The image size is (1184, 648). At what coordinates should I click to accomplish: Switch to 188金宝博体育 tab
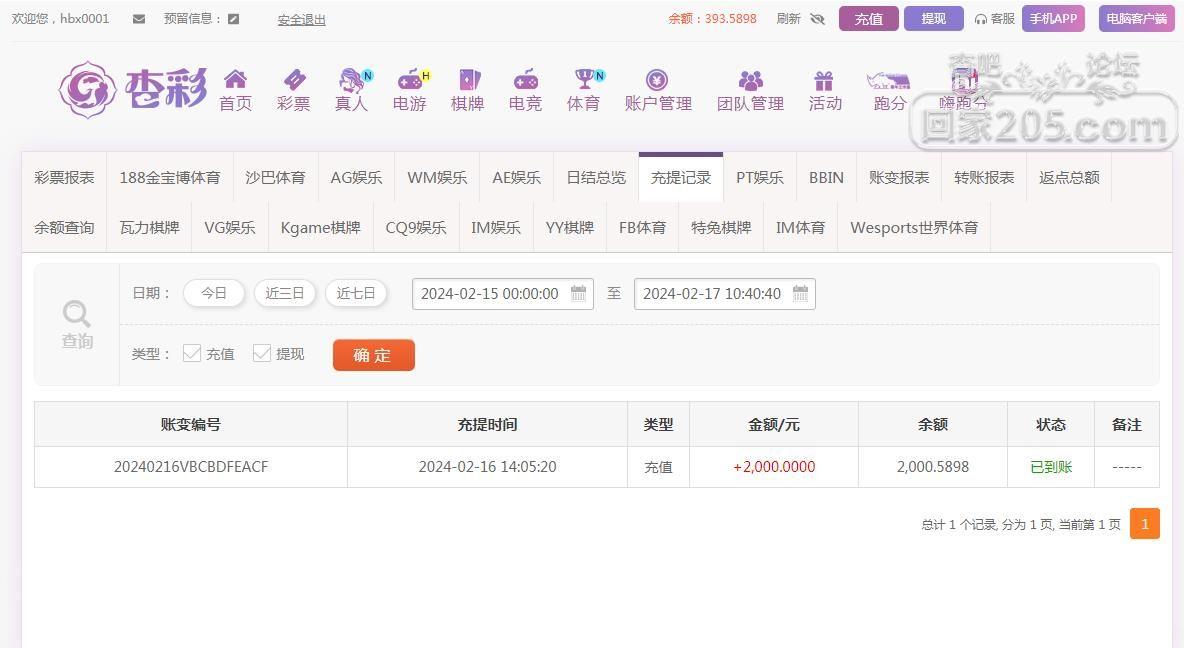pyautogui.click(x=170, y=177)
